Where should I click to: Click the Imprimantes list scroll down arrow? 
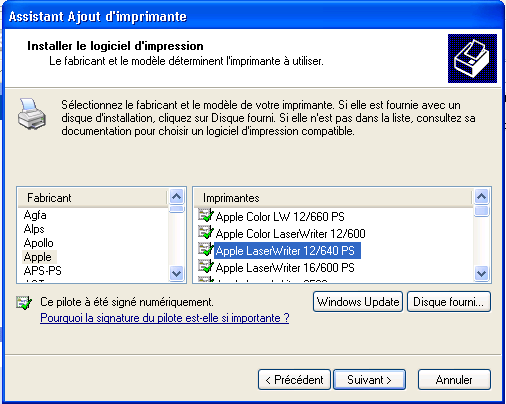coord(482,274)
